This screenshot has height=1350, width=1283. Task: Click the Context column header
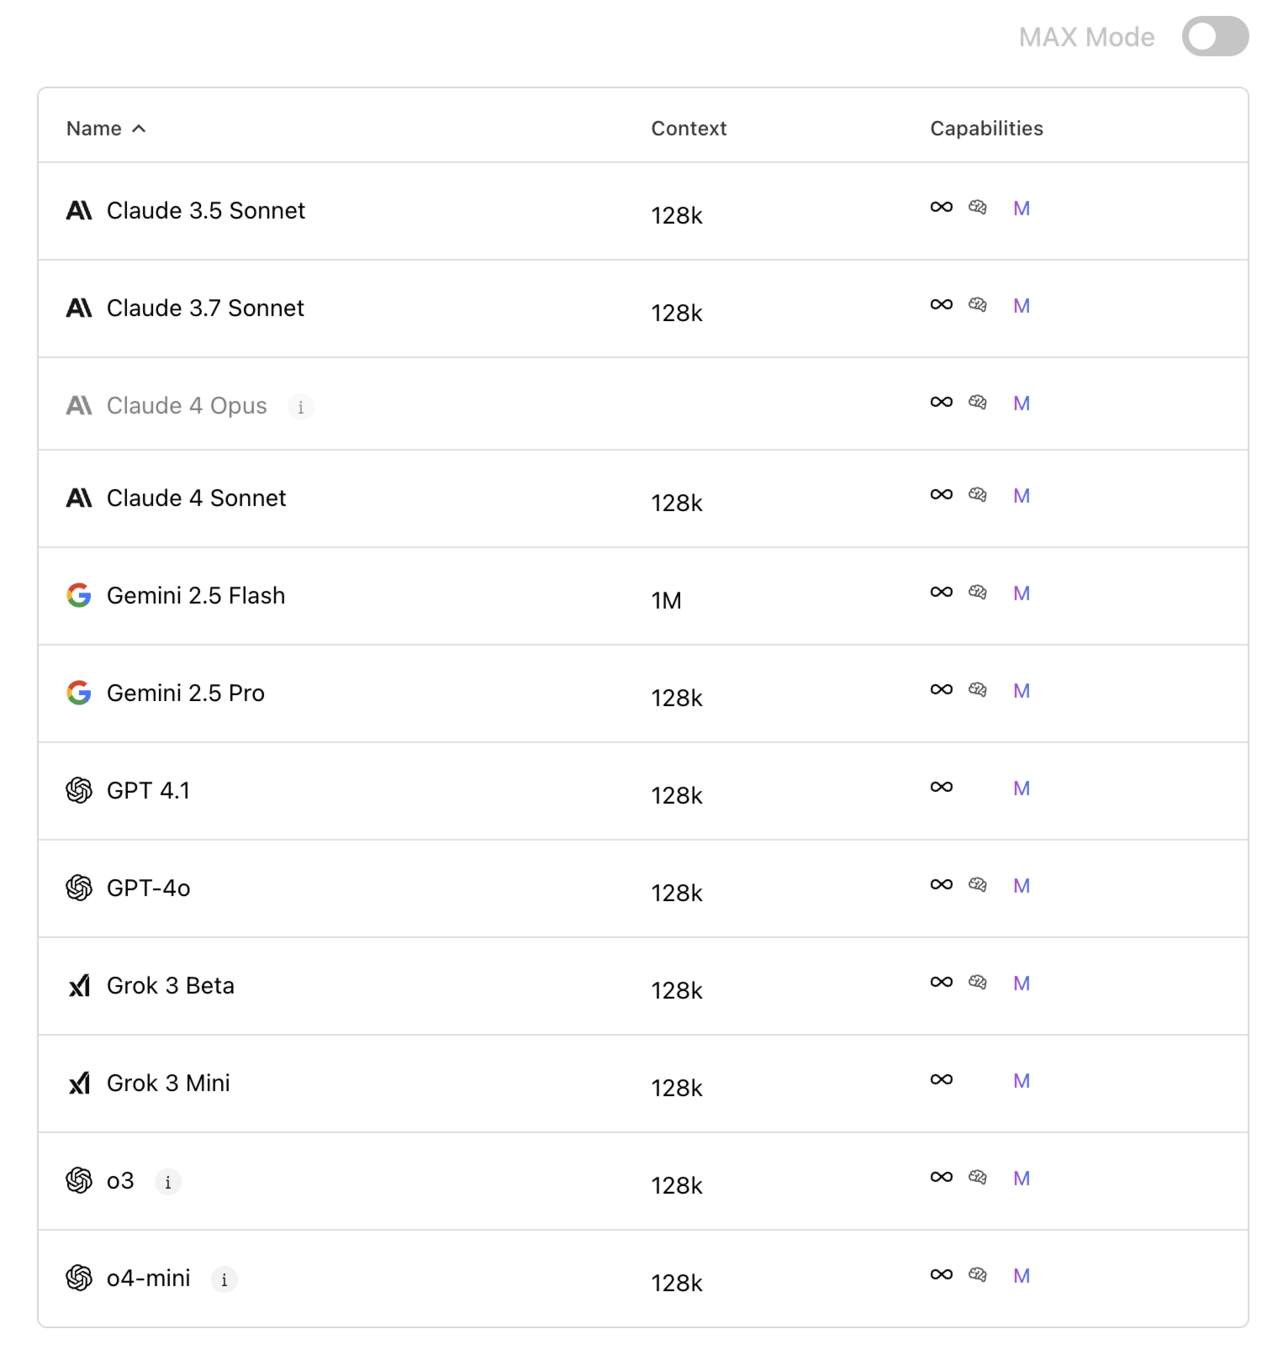[688, 129]
